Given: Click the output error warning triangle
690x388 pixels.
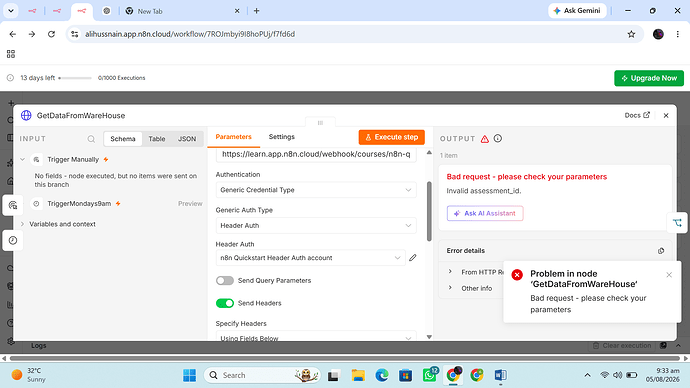Looking at the screenshot, I should (484, 139).
